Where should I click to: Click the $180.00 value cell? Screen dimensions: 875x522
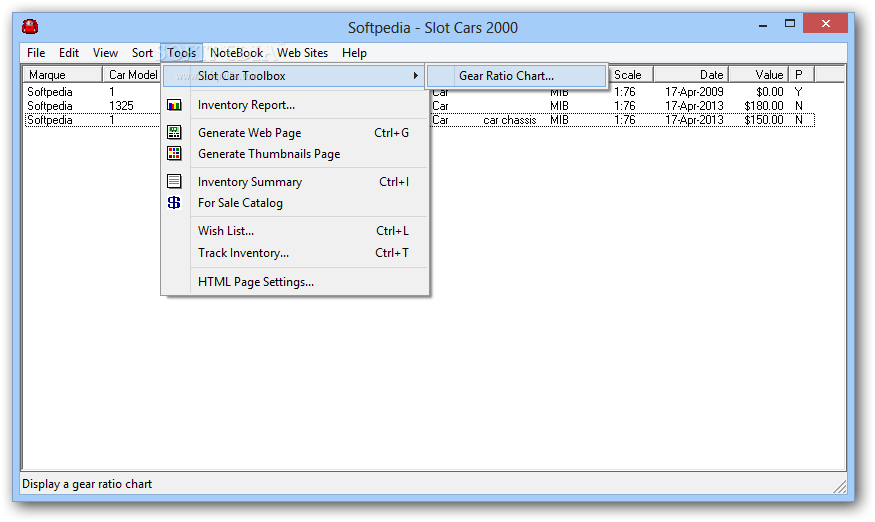pos(763,106)
